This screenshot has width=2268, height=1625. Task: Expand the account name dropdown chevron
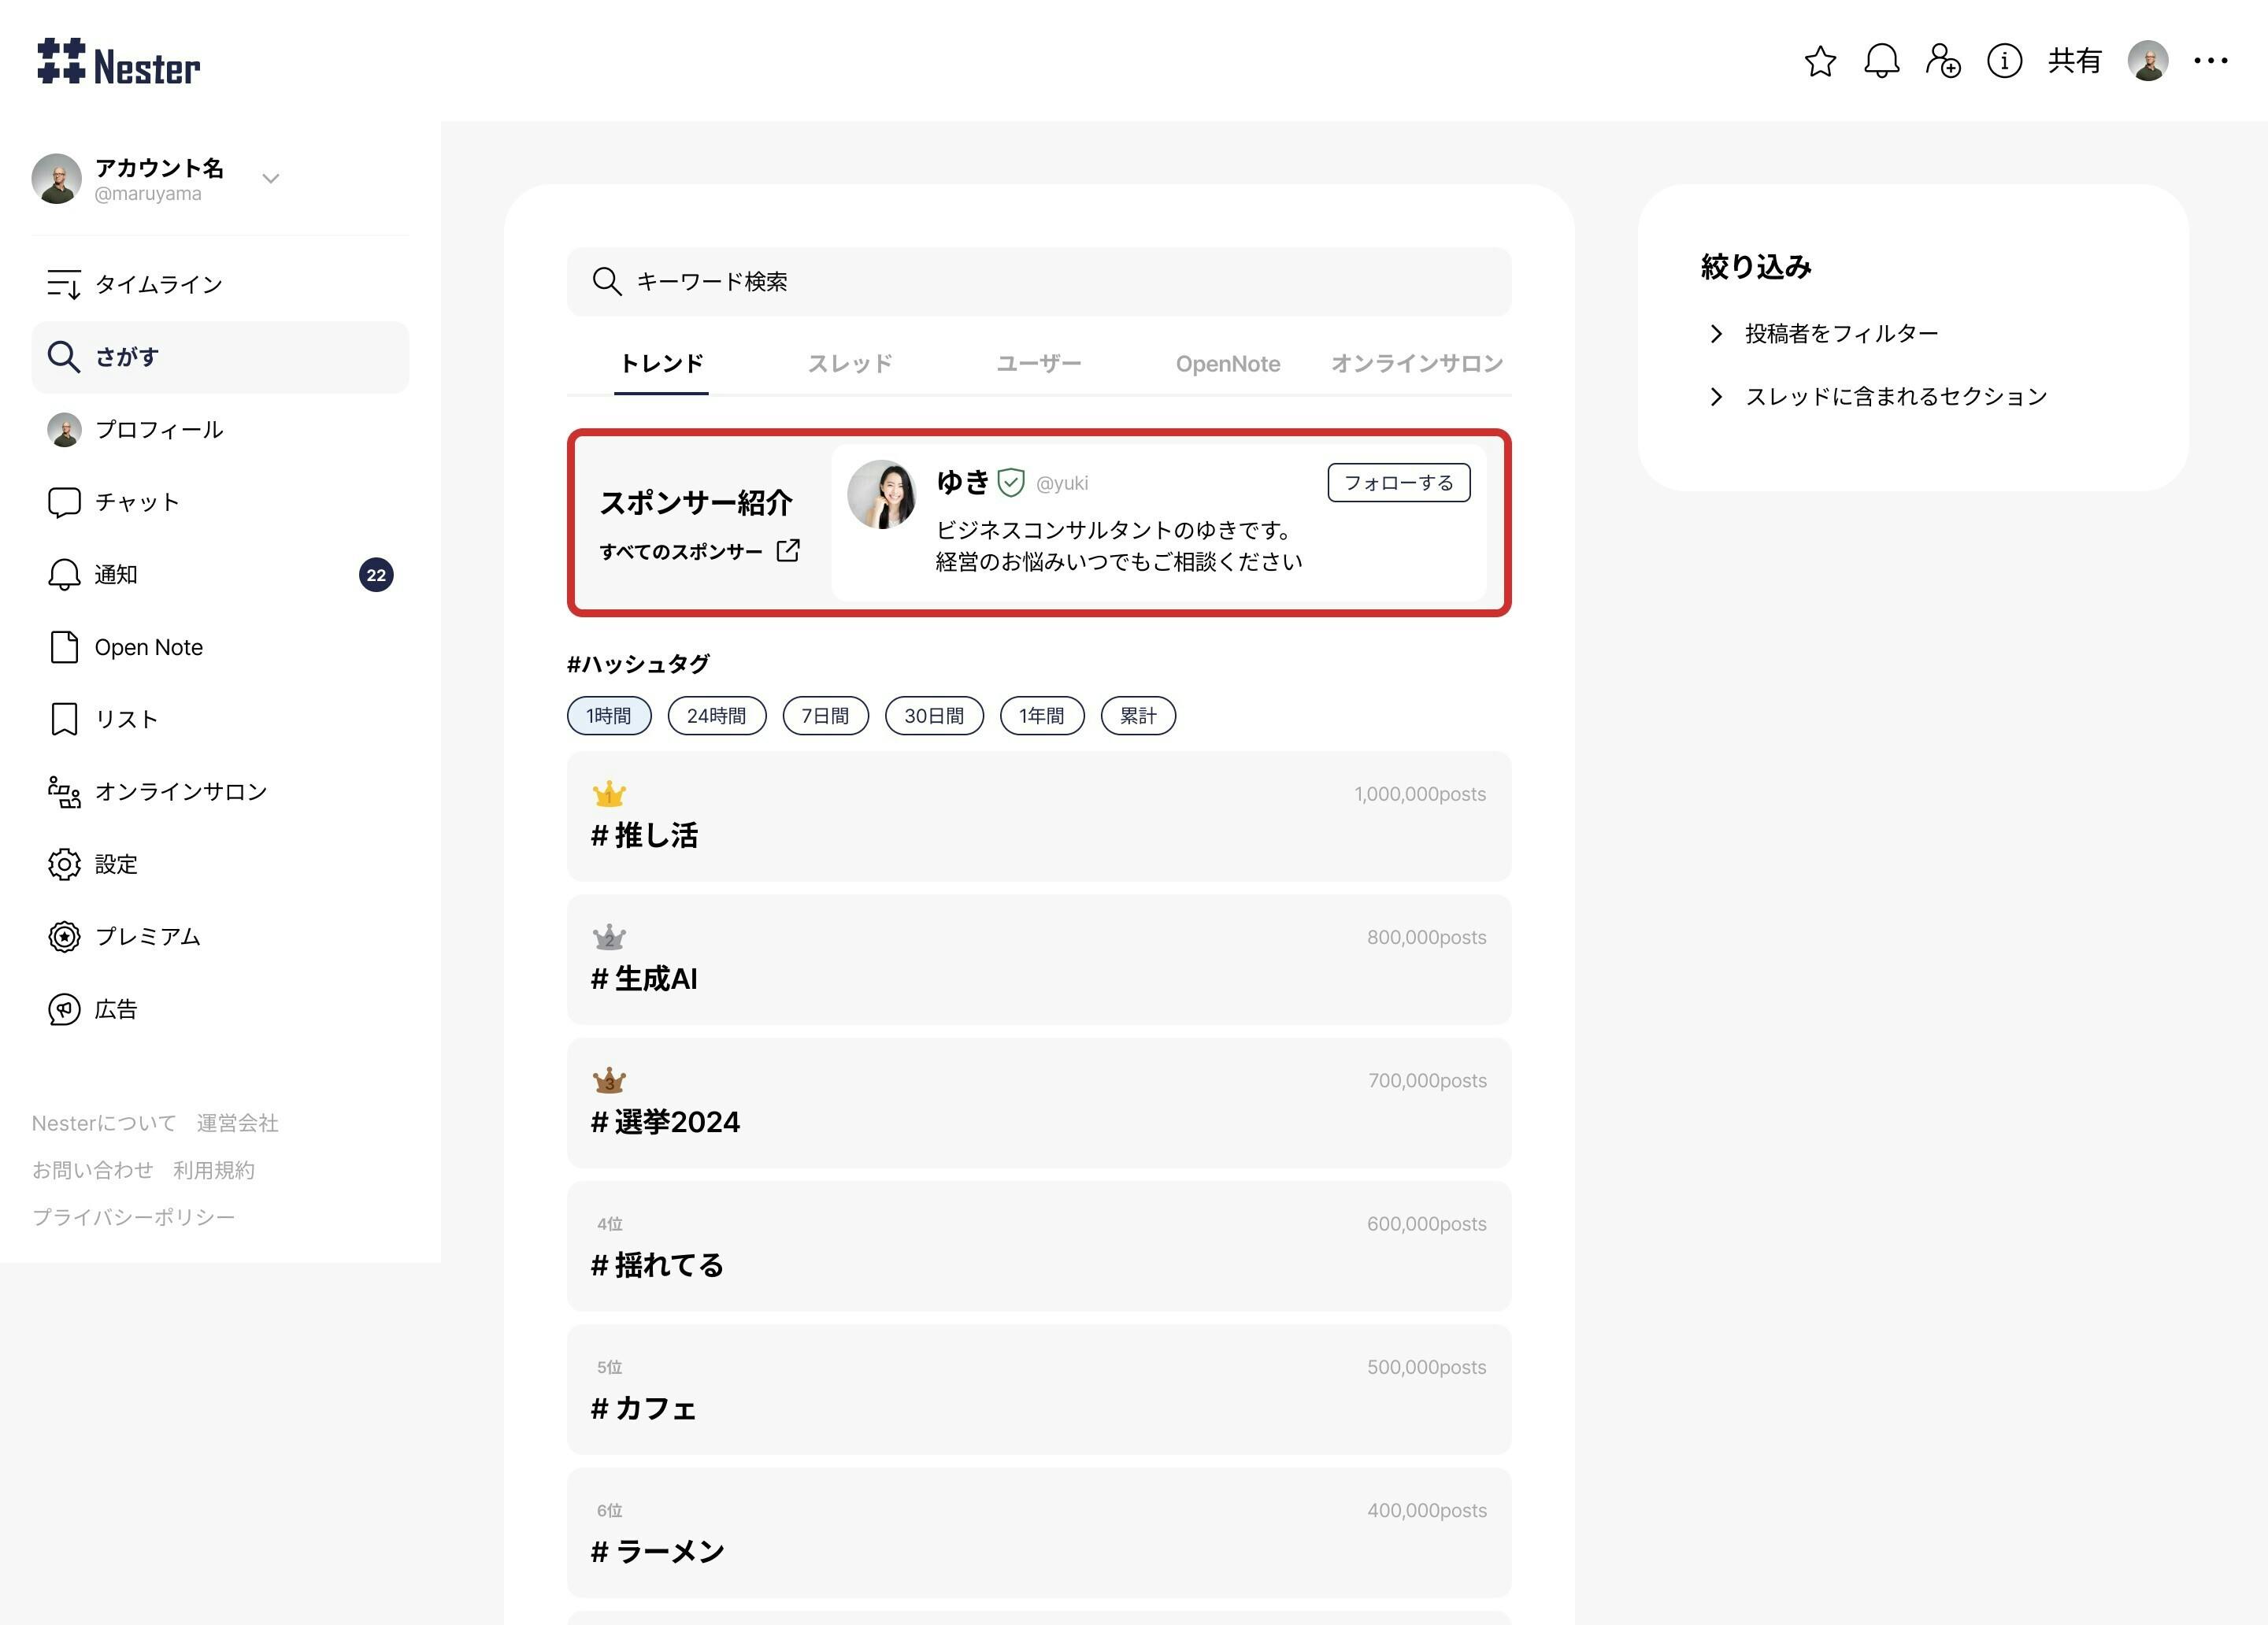point(270,179)
